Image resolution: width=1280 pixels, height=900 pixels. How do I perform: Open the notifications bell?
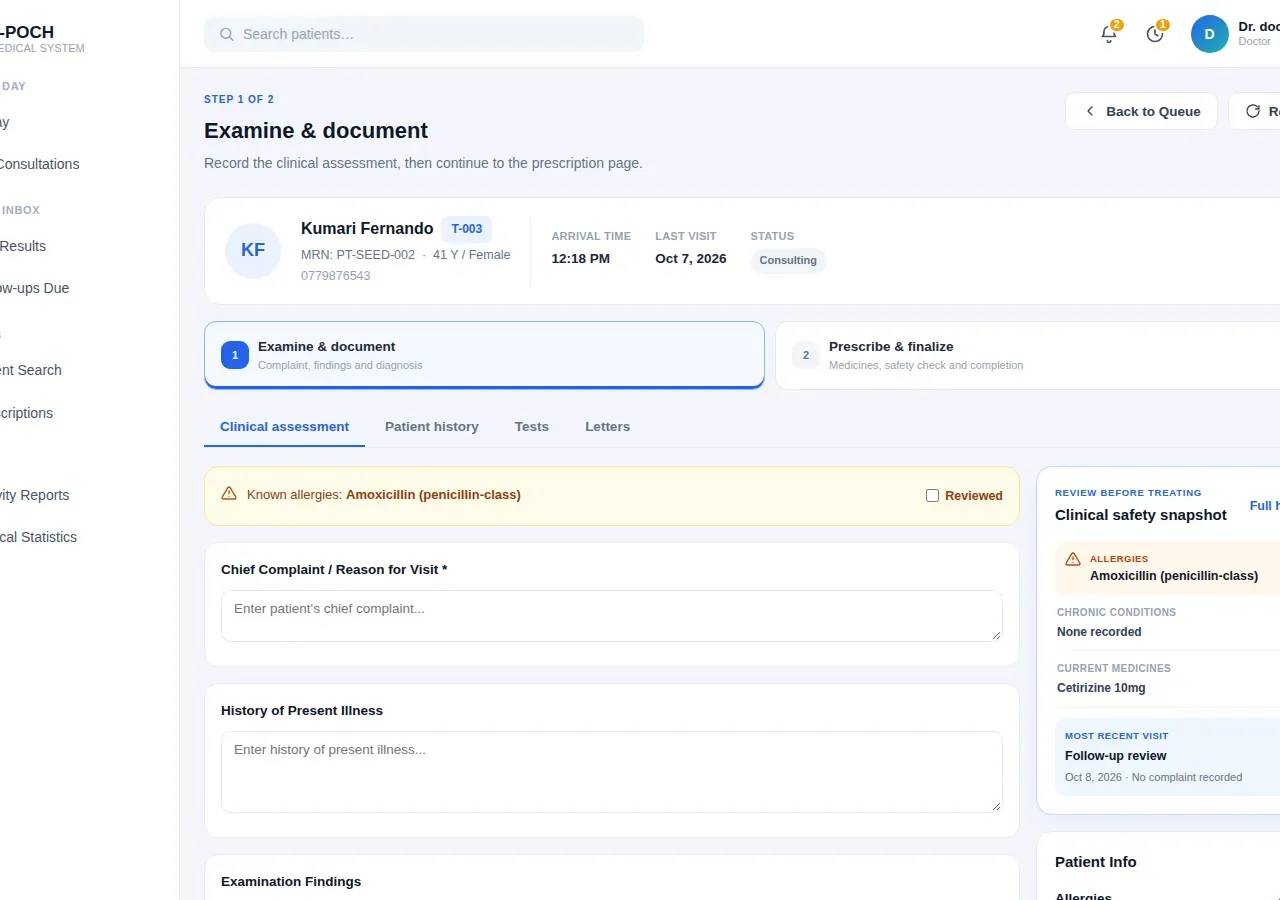click(1108, 34)
